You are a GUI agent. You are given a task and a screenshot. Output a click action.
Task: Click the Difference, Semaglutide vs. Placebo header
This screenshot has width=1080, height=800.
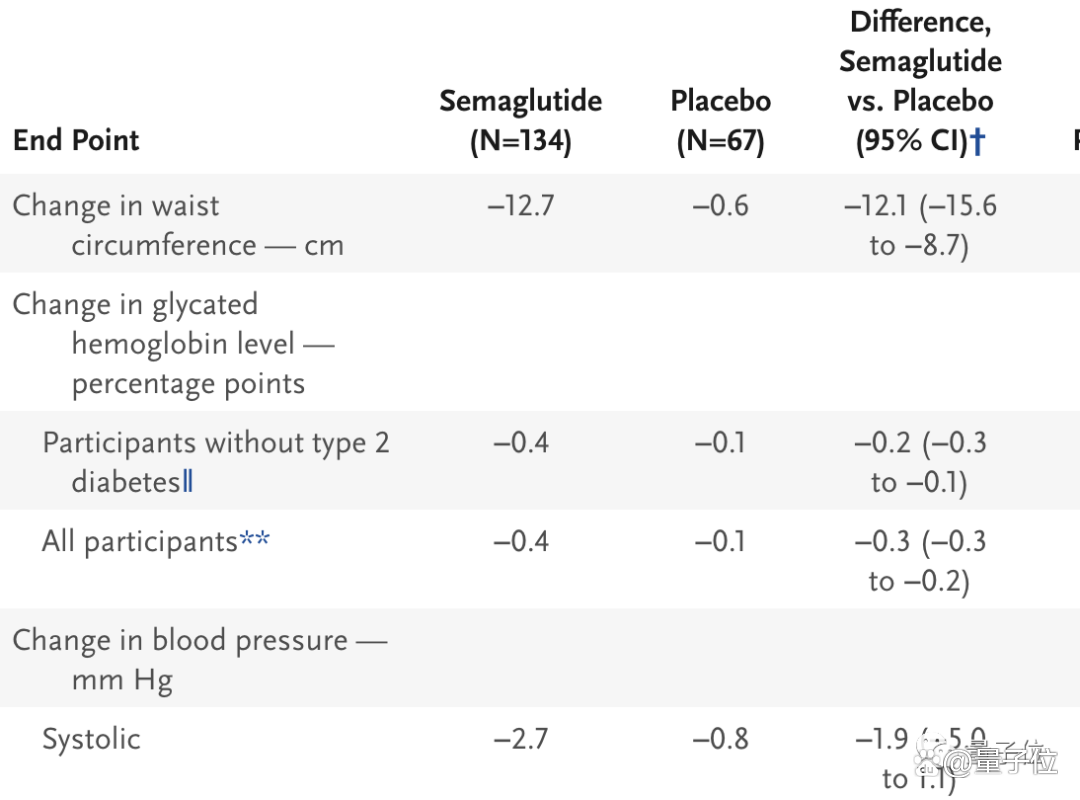920,82
